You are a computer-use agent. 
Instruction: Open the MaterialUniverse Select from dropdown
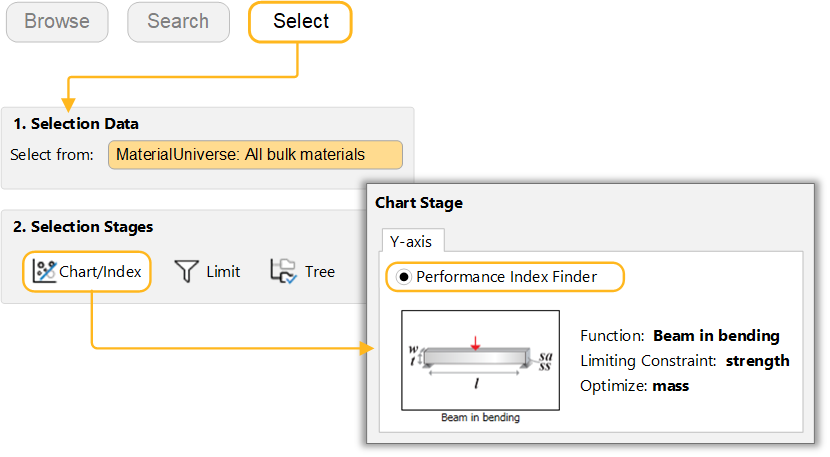(255, 155)
